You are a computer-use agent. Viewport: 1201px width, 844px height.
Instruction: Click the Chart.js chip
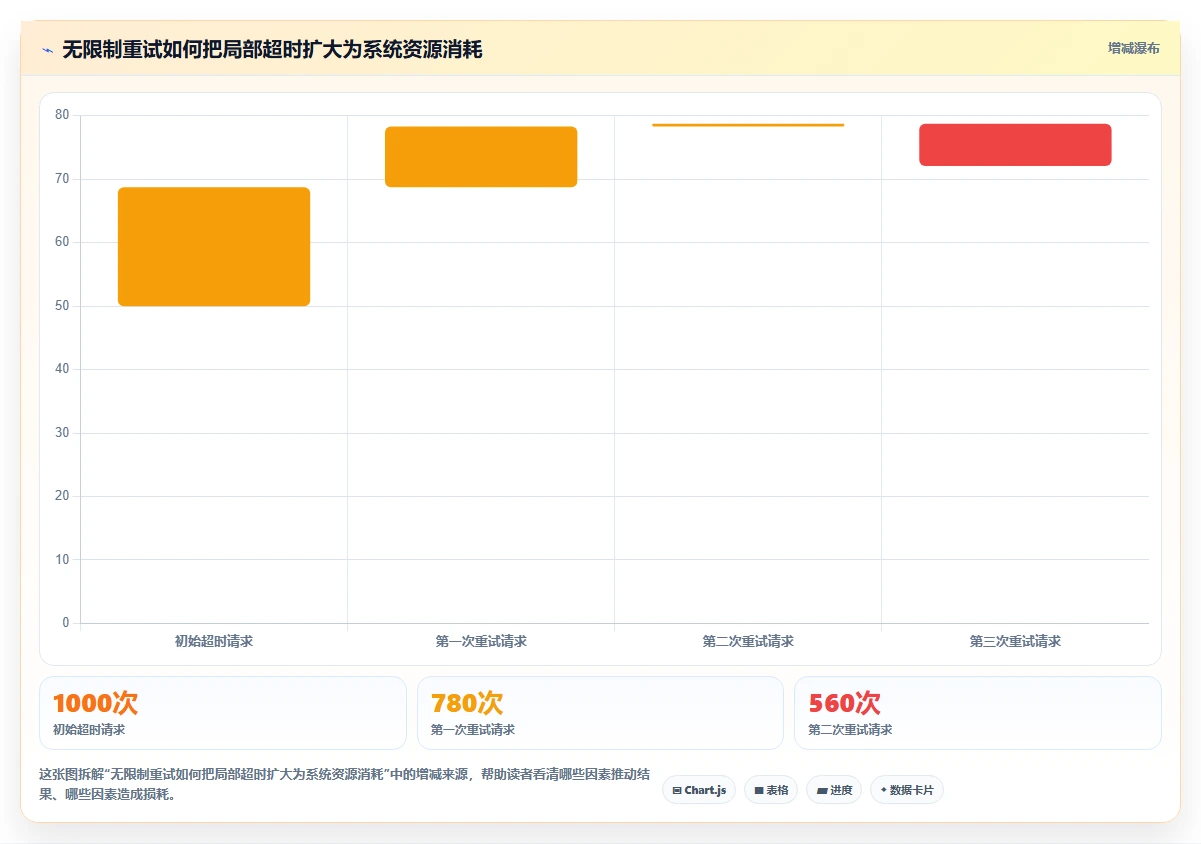click(x=699, y=790)
